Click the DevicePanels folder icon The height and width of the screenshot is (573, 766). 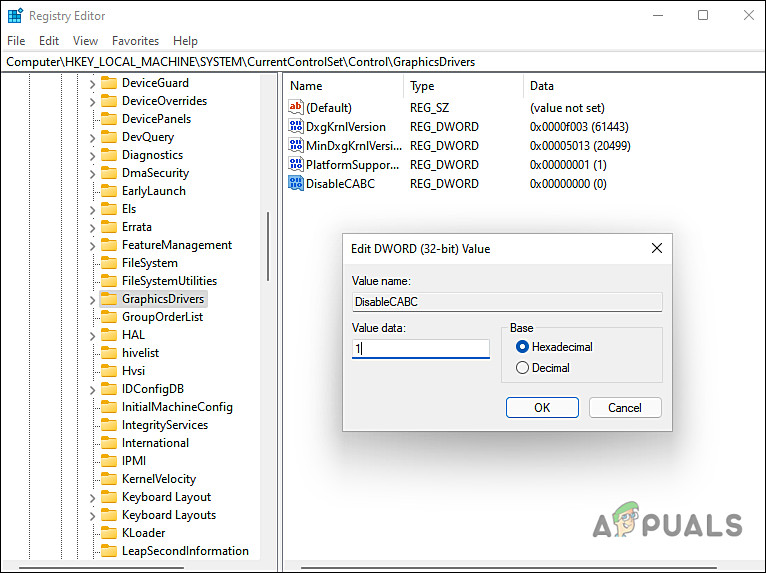(x=109, y=119)
